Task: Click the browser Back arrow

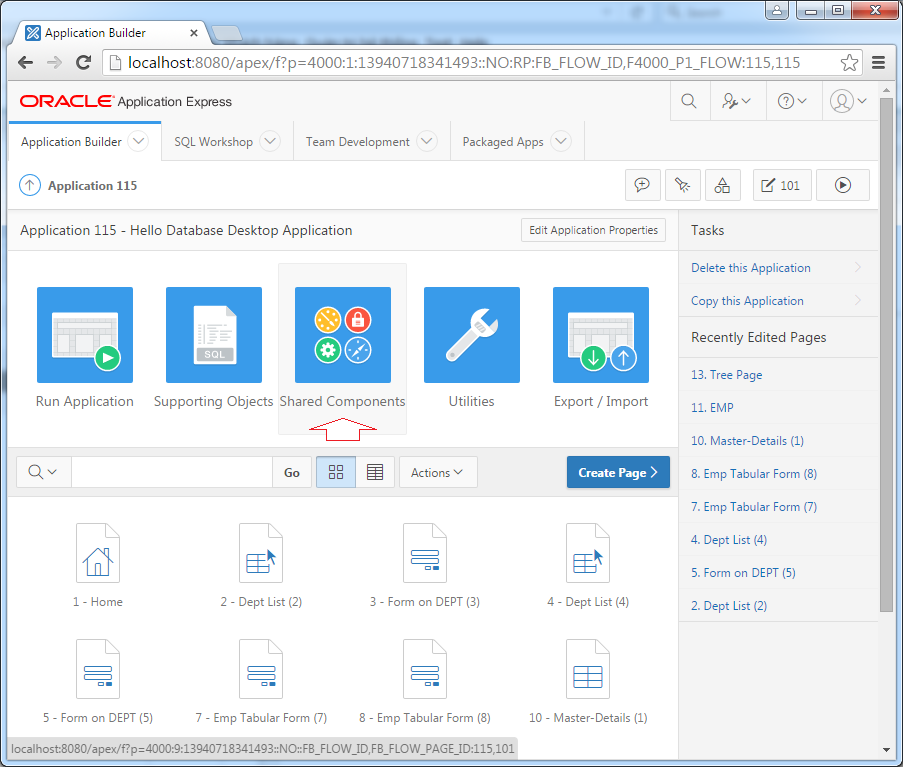Action: click(25, 62)
